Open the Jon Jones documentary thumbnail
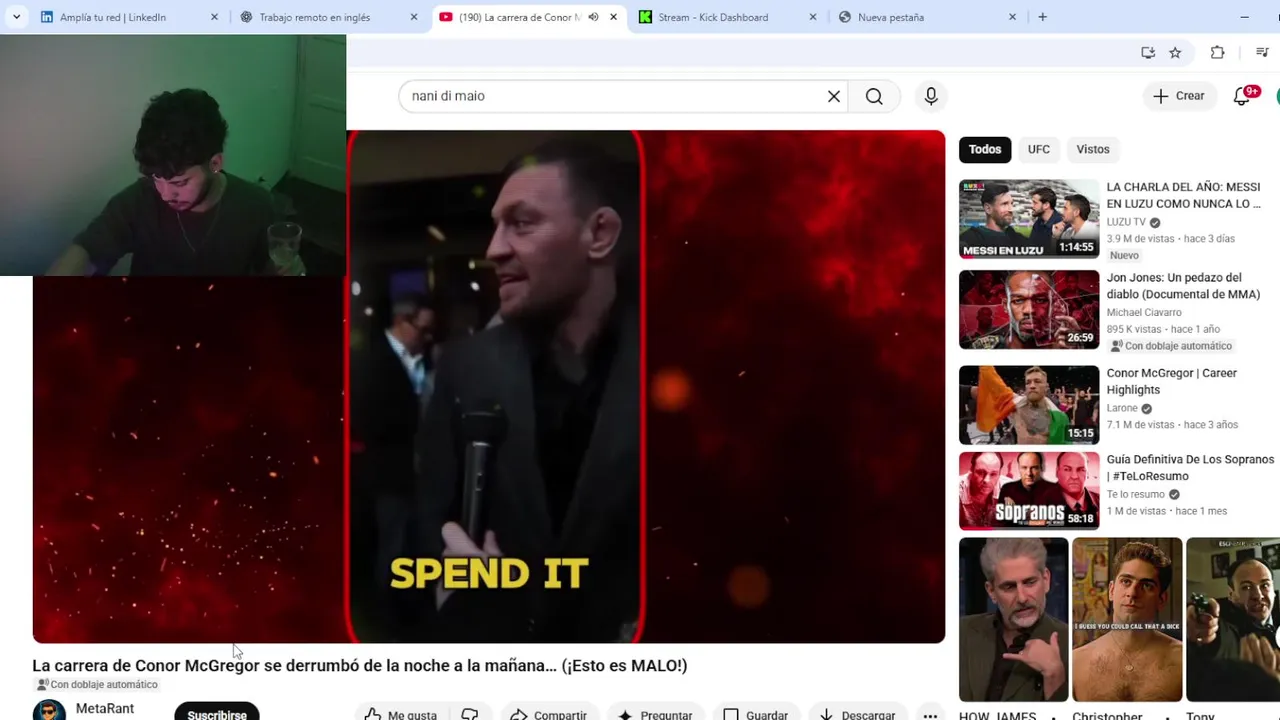Screen dimensions: 1280x720 point(1029,309)
